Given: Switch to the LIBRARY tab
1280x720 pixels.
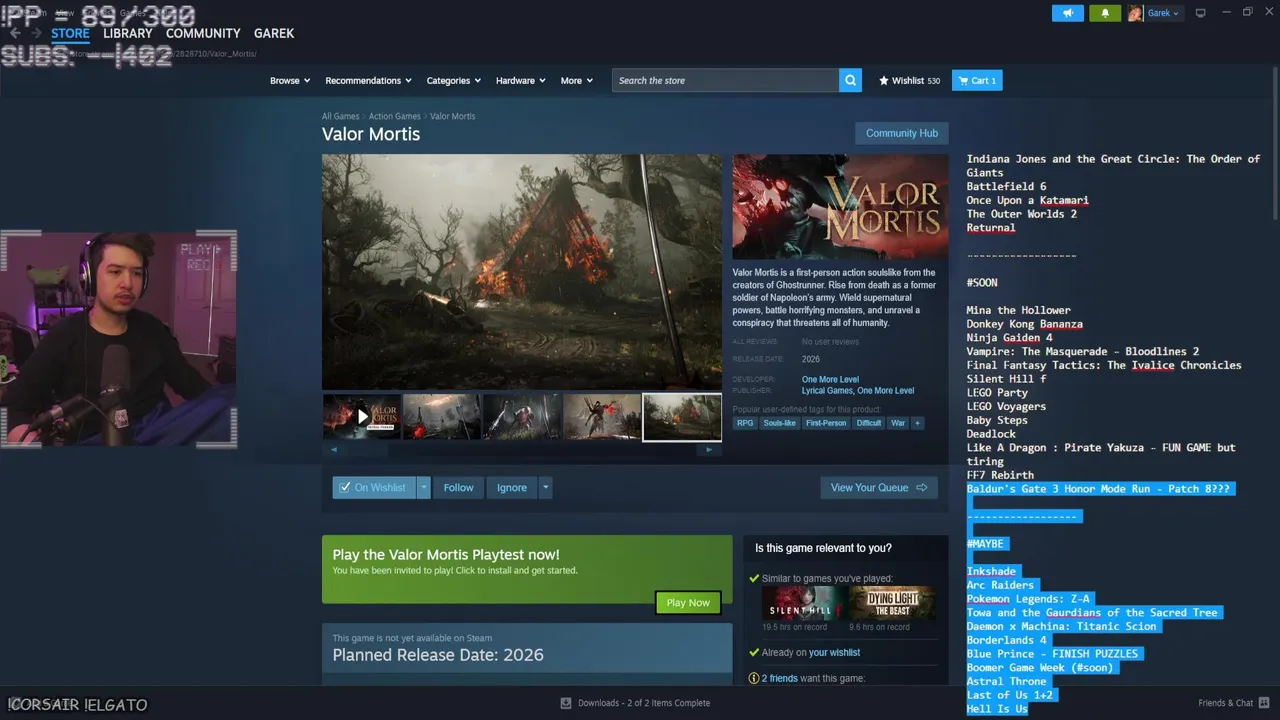Looking at the screenshot, I should pyautogui.click(x=128, y=33).
